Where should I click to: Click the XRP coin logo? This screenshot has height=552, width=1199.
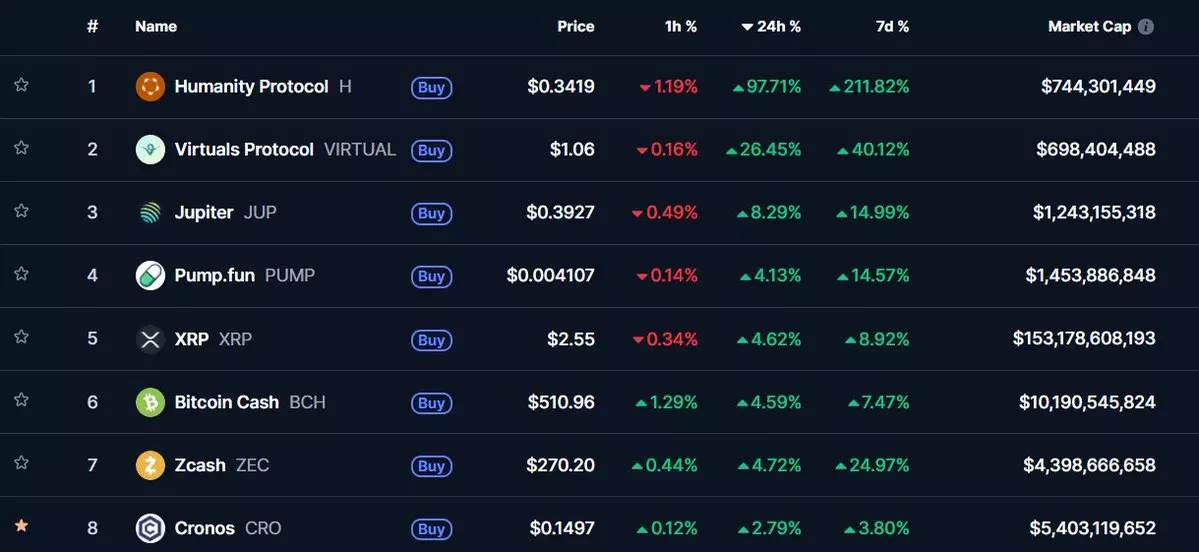(x=150, y=340)
